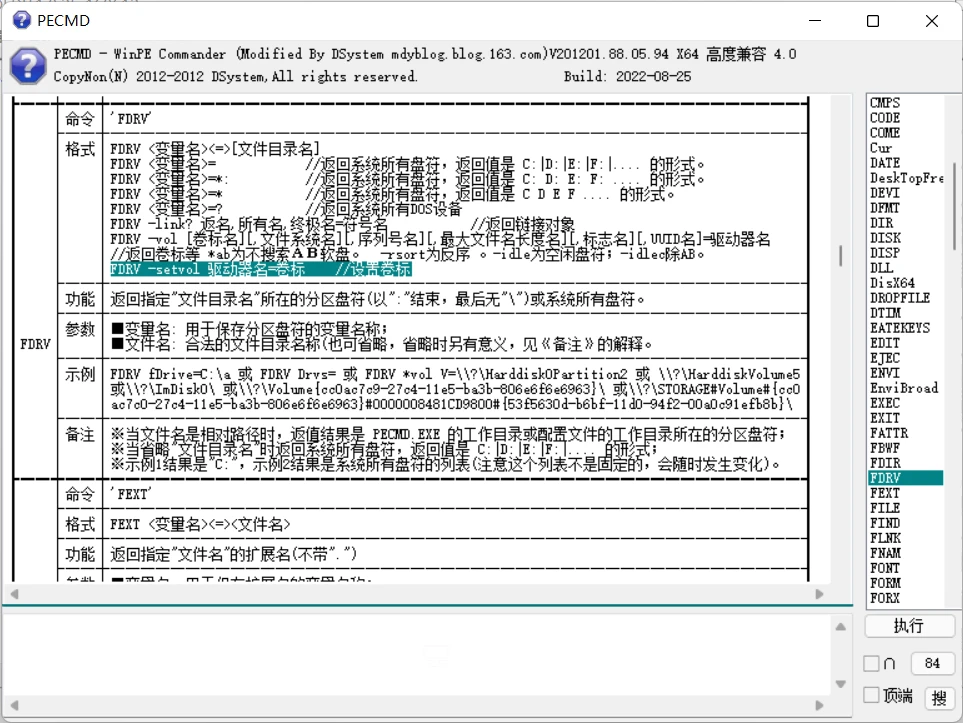Screen dimensions: 963x723
Task: Click inside the lower command input area
Action: click(x=418, y=655)
